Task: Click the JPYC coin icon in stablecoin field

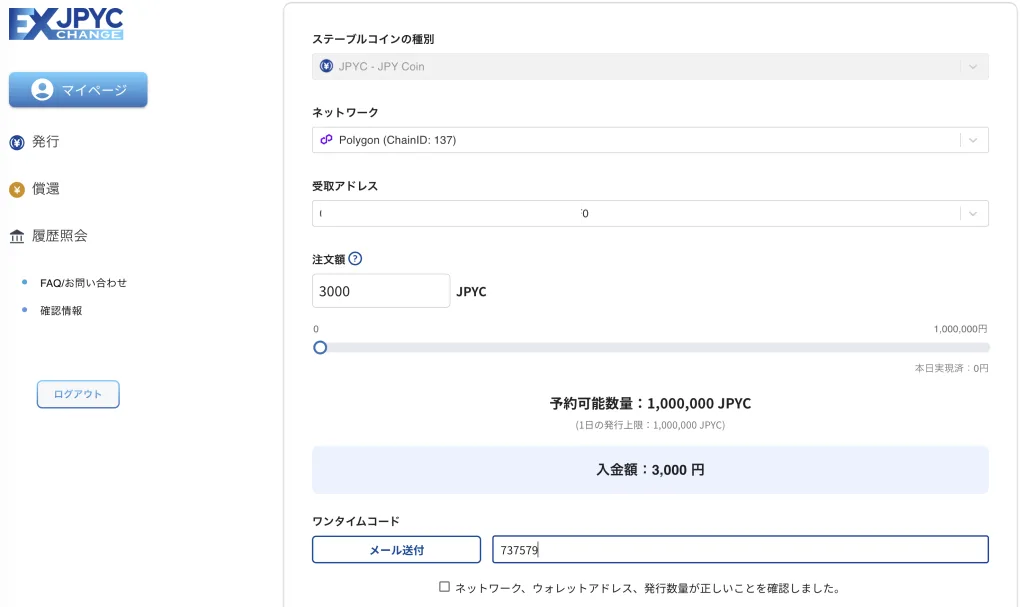Action: (x=326, y=66)
